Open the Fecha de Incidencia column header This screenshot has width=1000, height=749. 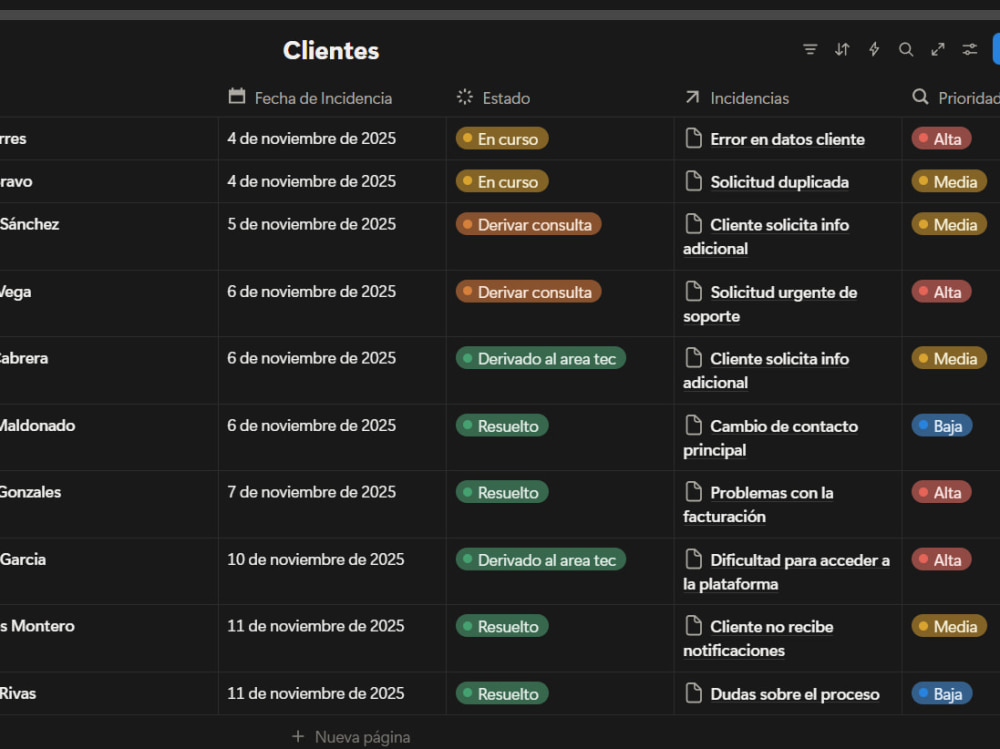click(310, 98)
